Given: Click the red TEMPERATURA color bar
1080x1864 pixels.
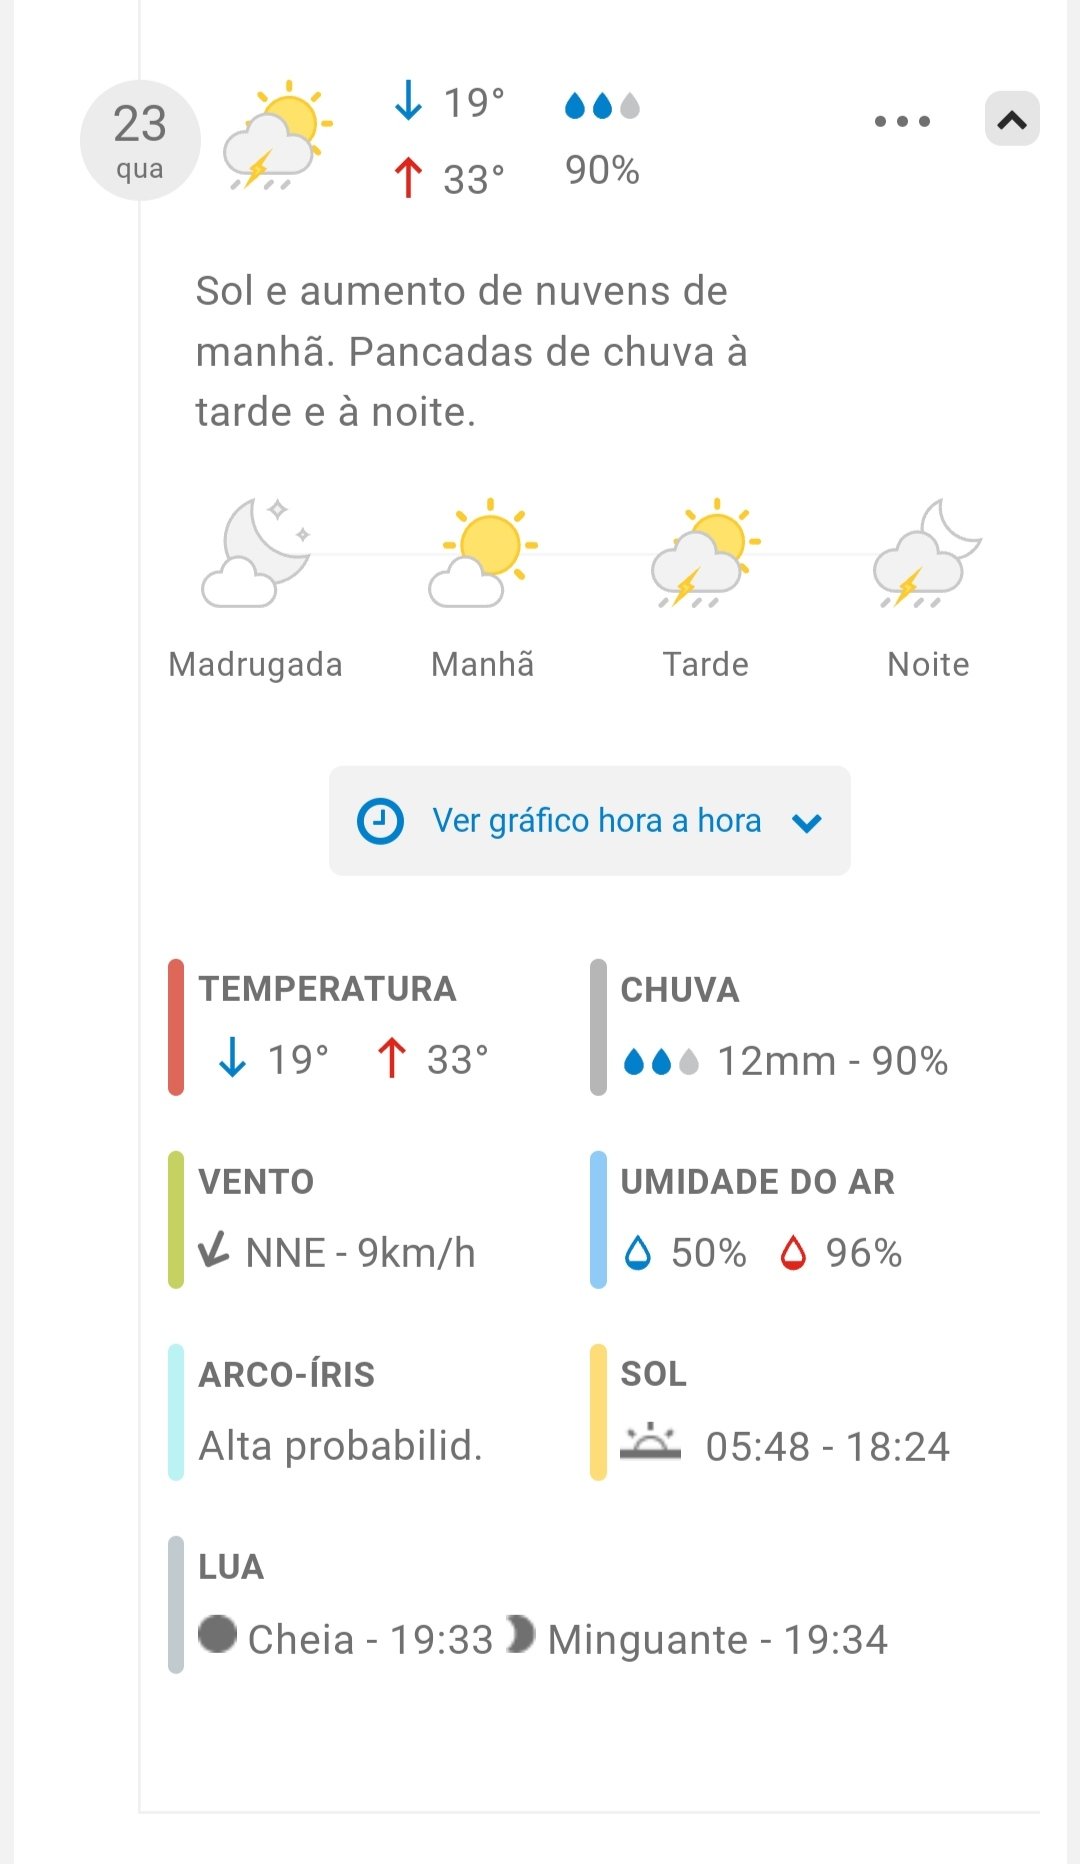Looking at the screenshot, I should pyautogui.click(x=176, y=1027).
